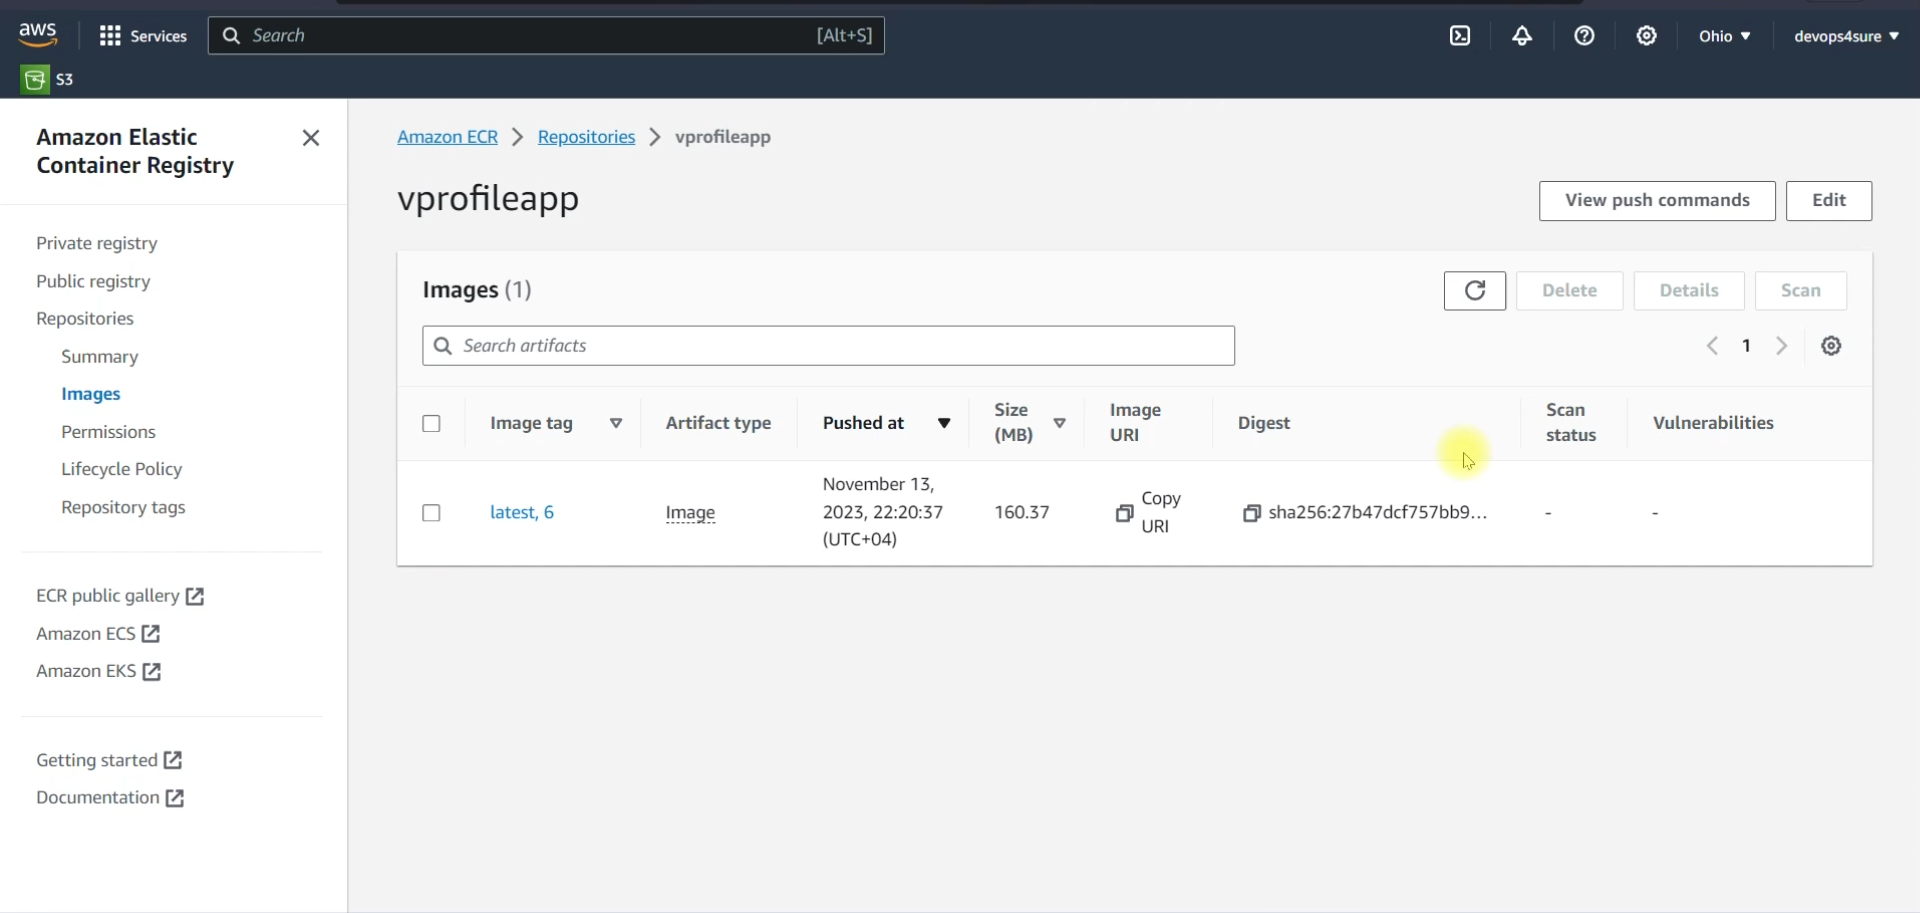Open the notifications bell
Viewport: 1920px width, 913px height.
pos(1522,36)
